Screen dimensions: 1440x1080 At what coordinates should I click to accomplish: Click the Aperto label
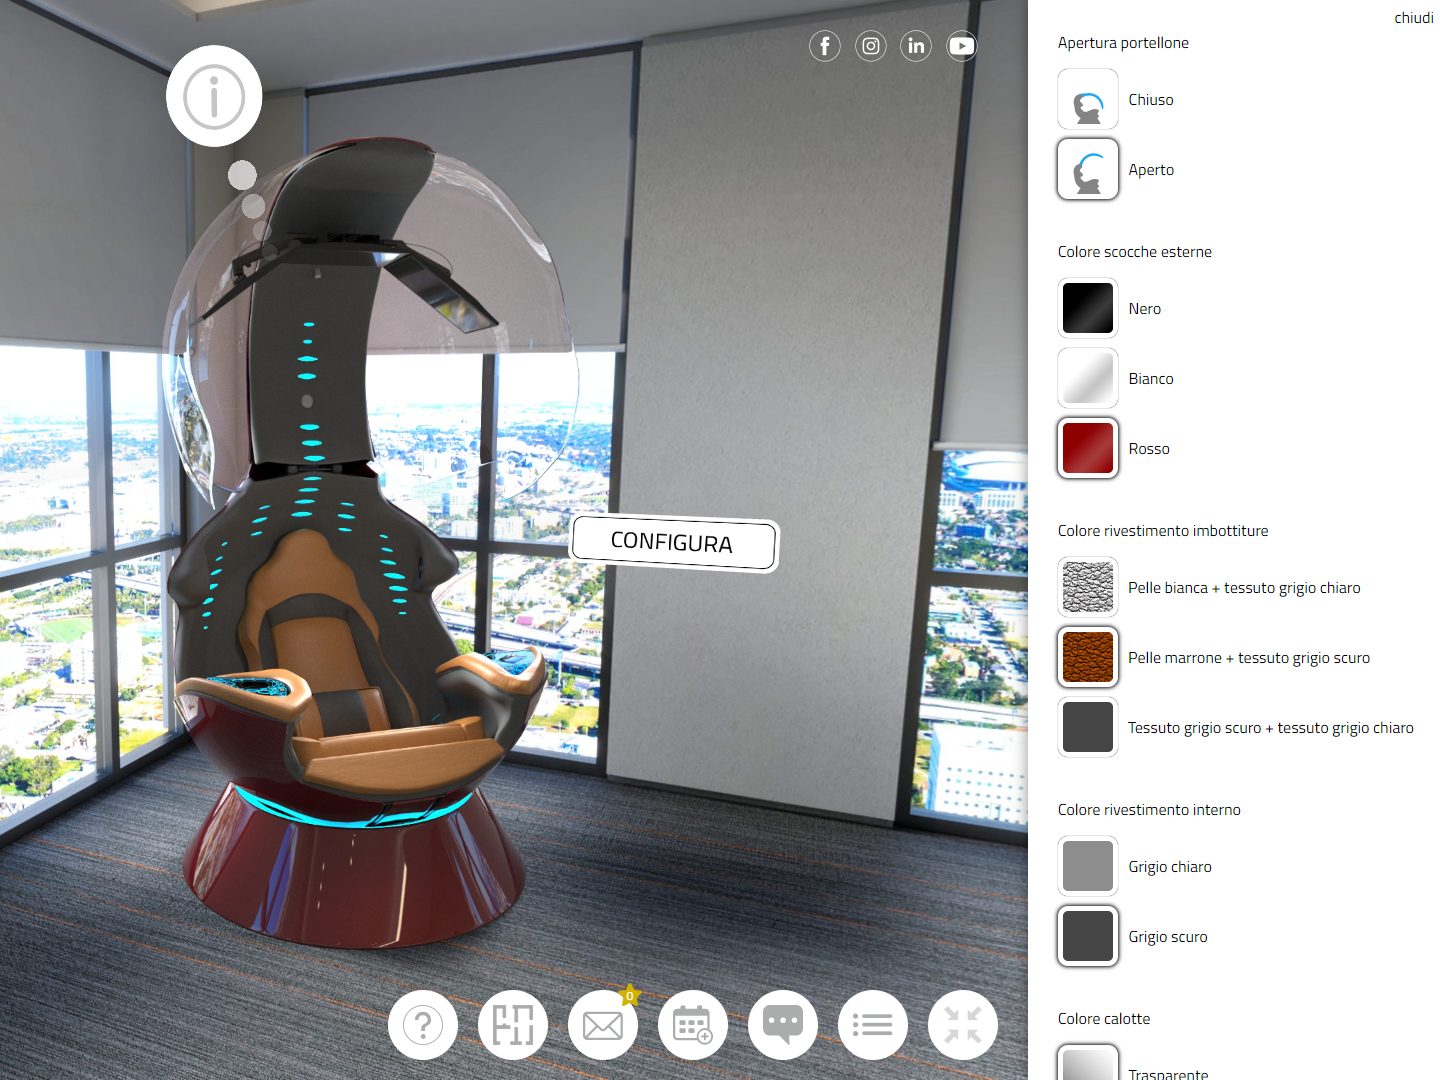(x=1151, y=170)
